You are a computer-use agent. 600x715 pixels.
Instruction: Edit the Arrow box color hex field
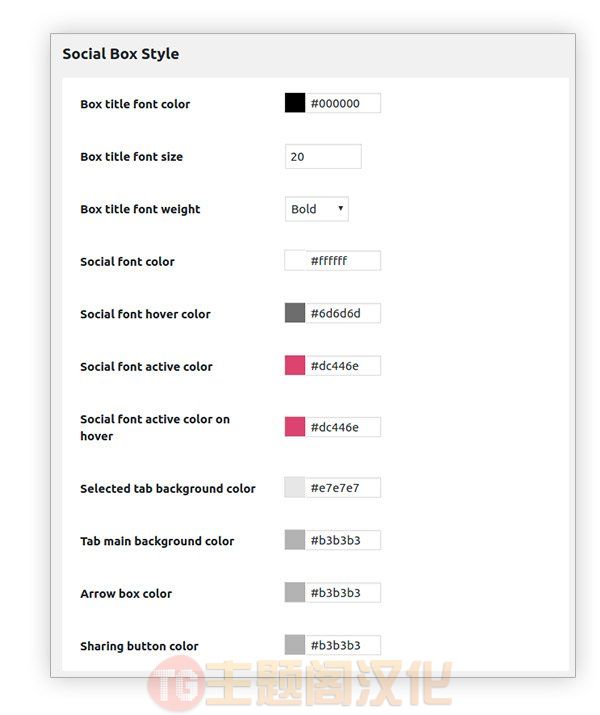pos(343,592)
